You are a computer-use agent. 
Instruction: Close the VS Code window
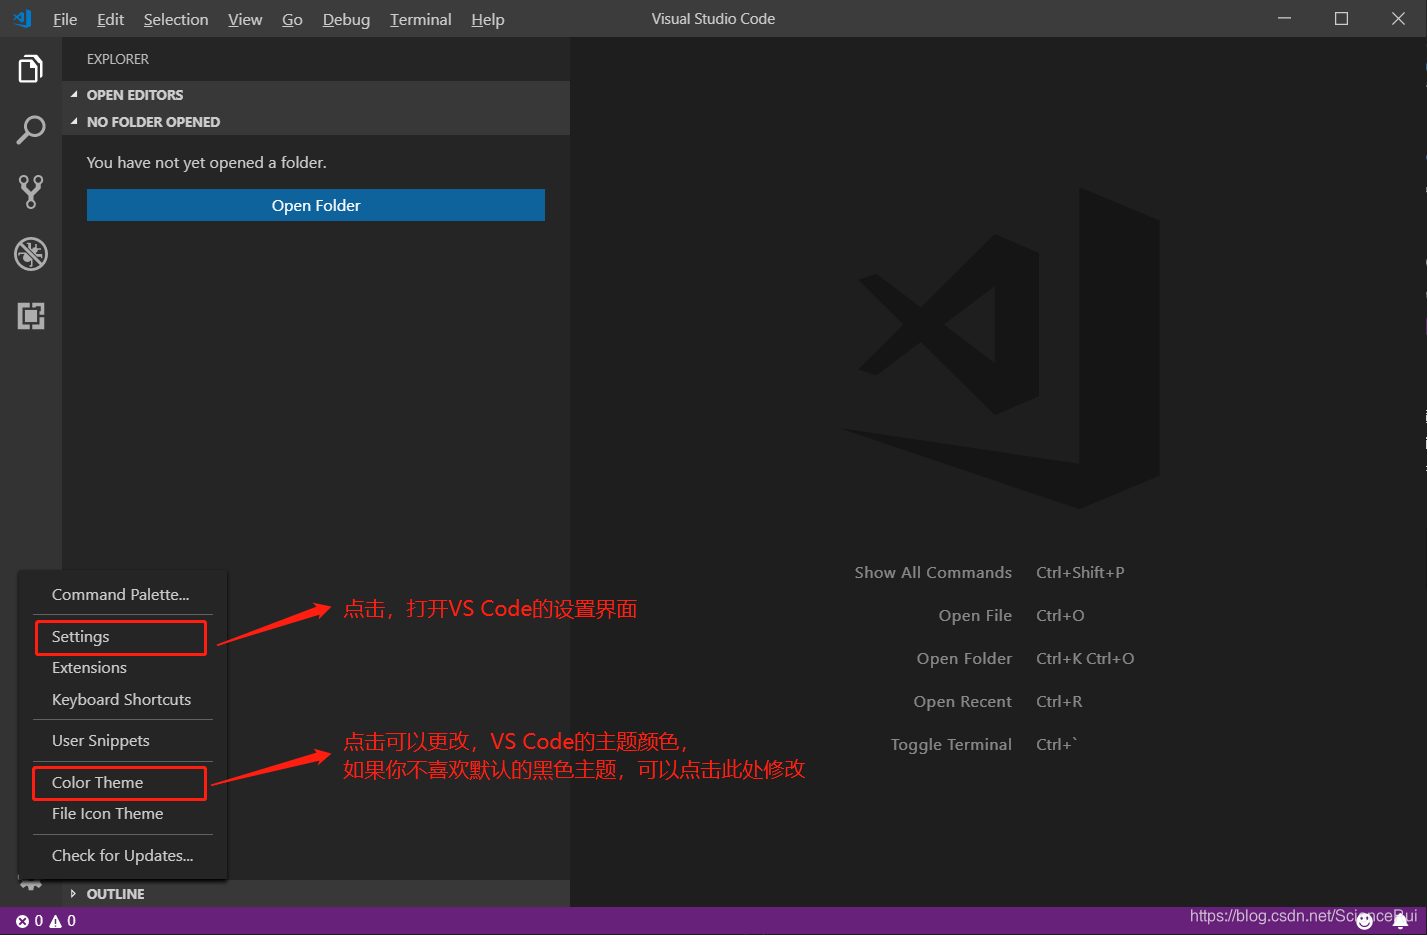point(1398,19)
